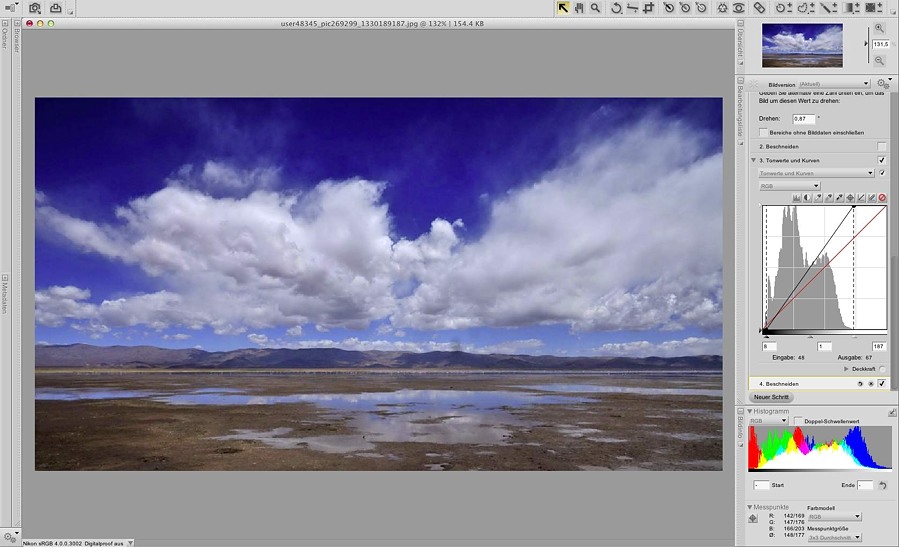Select the hand pan tool
The image size is (899, 547).
coord(580,8)
